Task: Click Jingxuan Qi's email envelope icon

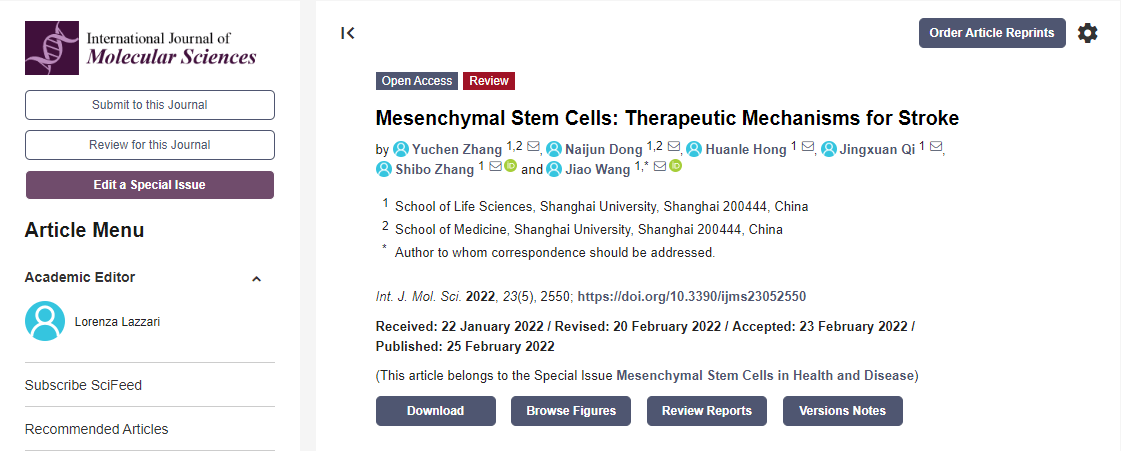Action: tap(936, 148)
